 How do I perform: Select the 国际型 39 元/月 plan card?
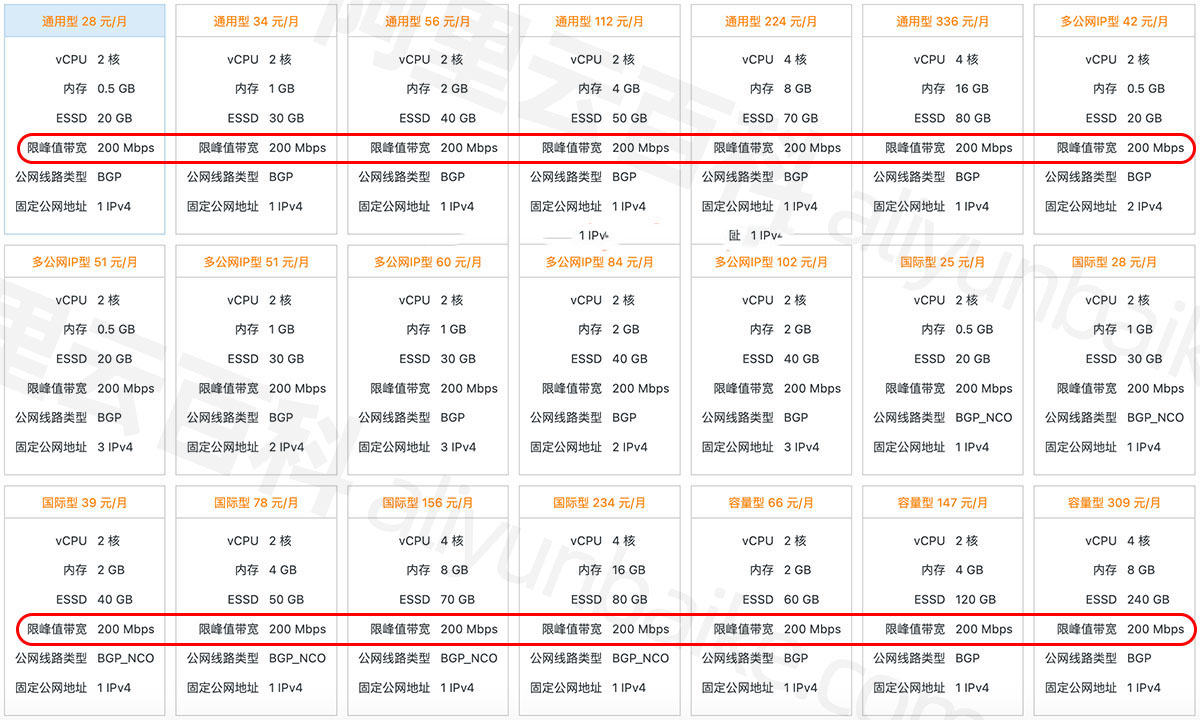[85, 601]
